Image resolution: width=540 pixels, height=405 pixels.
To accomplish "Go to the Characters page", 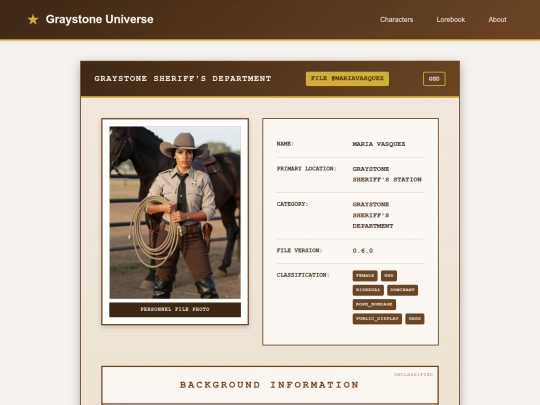I will [396, 20].
